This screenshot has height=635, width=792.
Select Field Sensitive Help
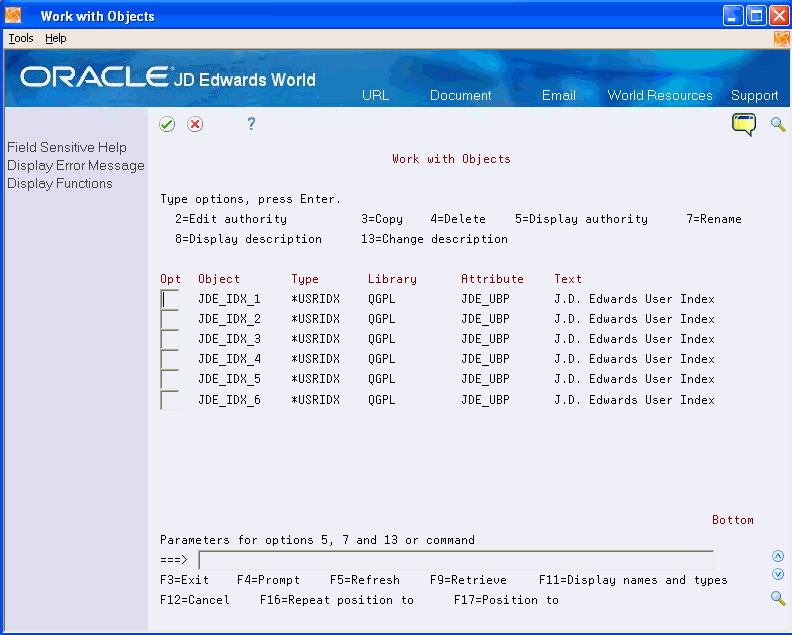point(67,148)
